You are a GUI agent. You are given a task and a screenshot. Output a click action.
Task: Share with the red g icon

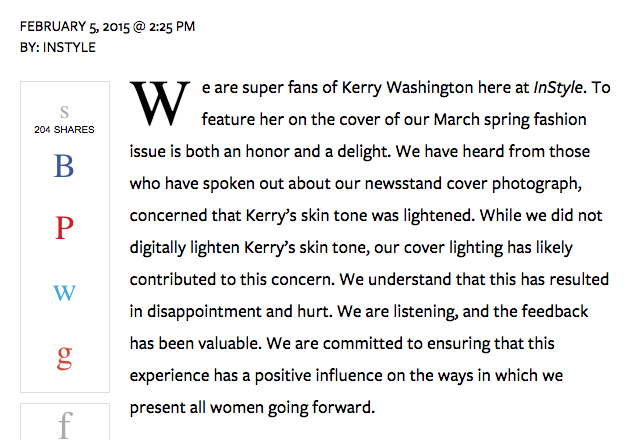tap(64, 357)
